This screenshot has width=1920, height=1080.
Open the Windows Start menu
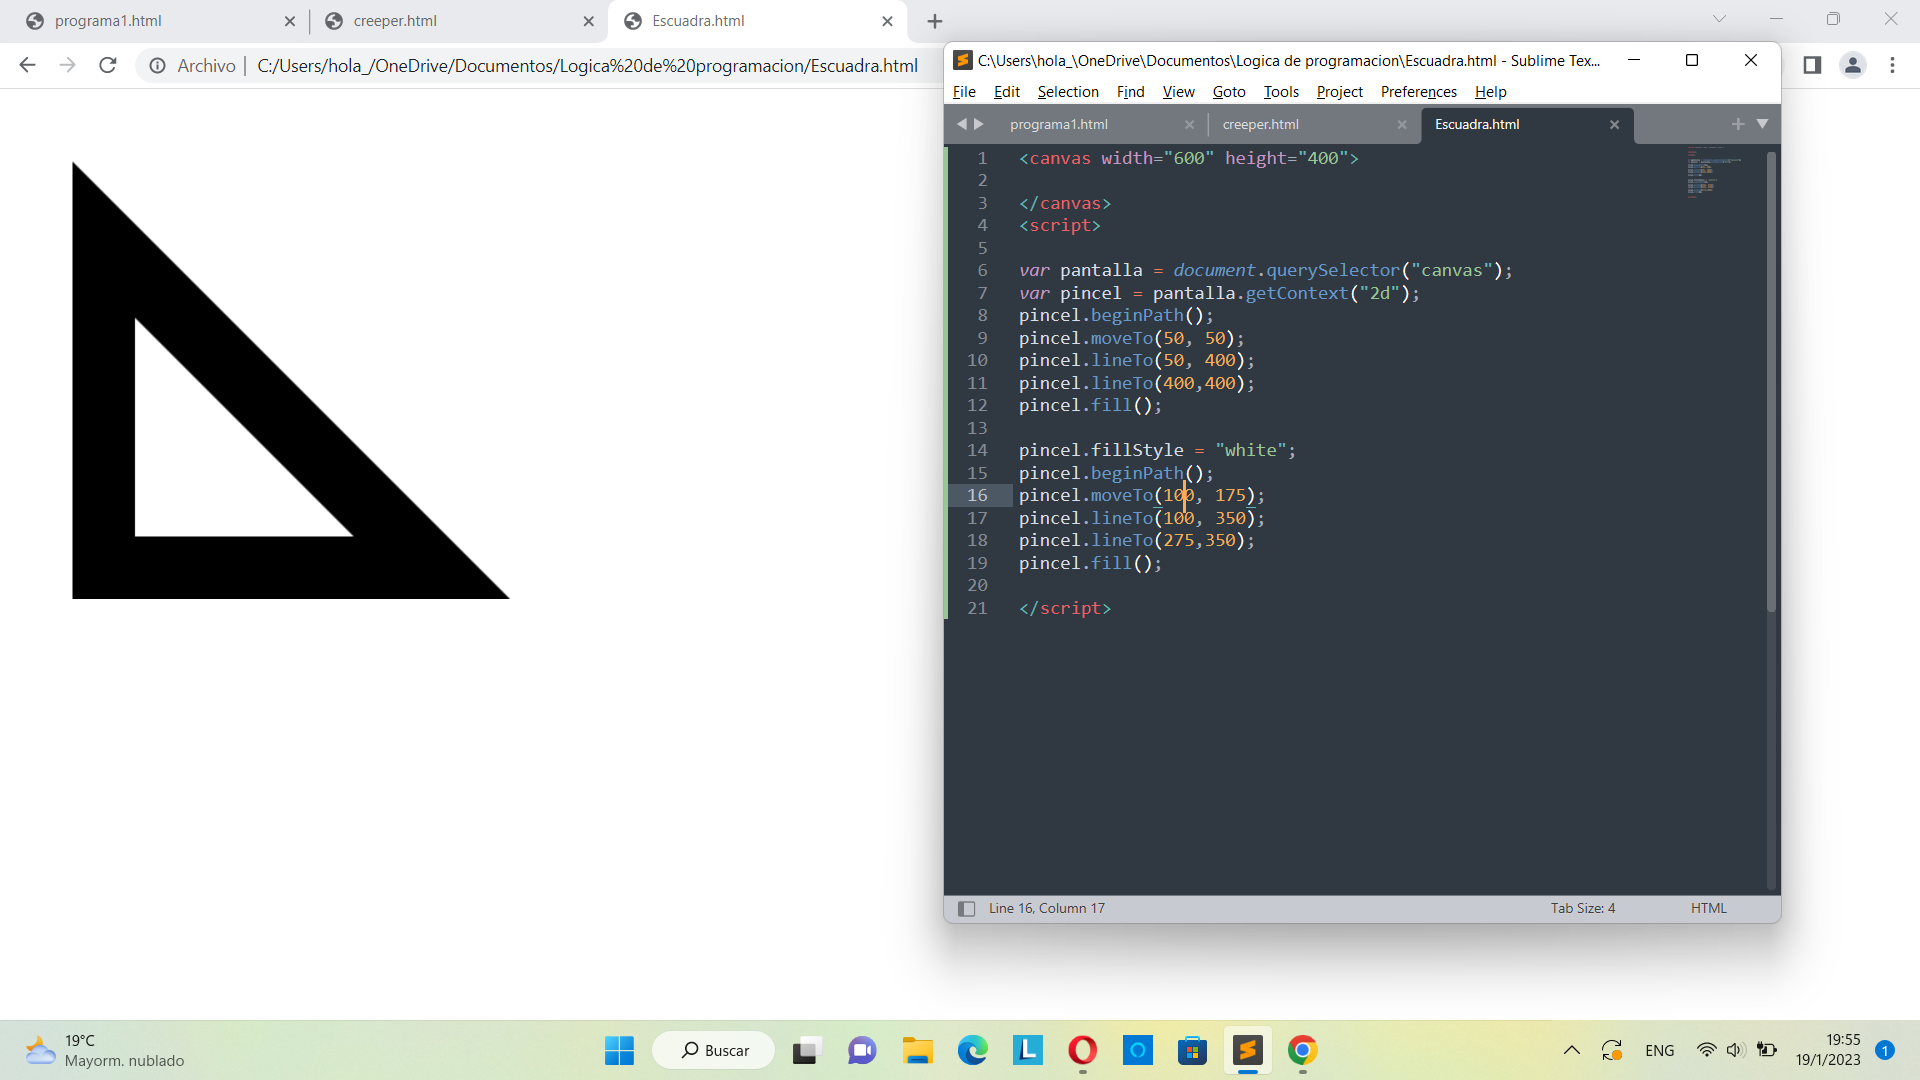click(619, 1050)
